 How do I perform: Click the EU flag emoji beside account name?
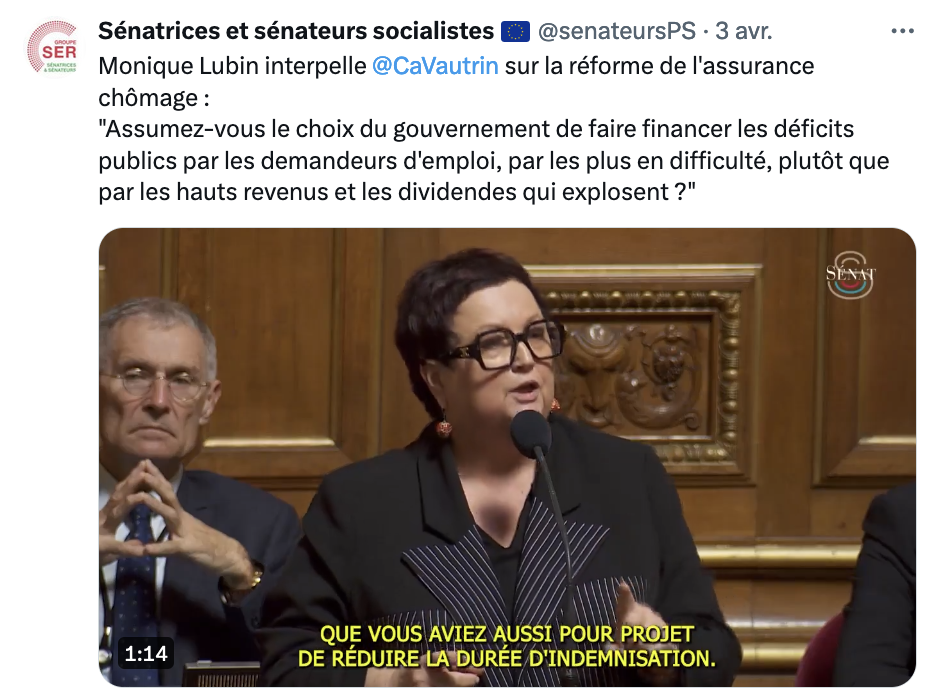(516, 32)
